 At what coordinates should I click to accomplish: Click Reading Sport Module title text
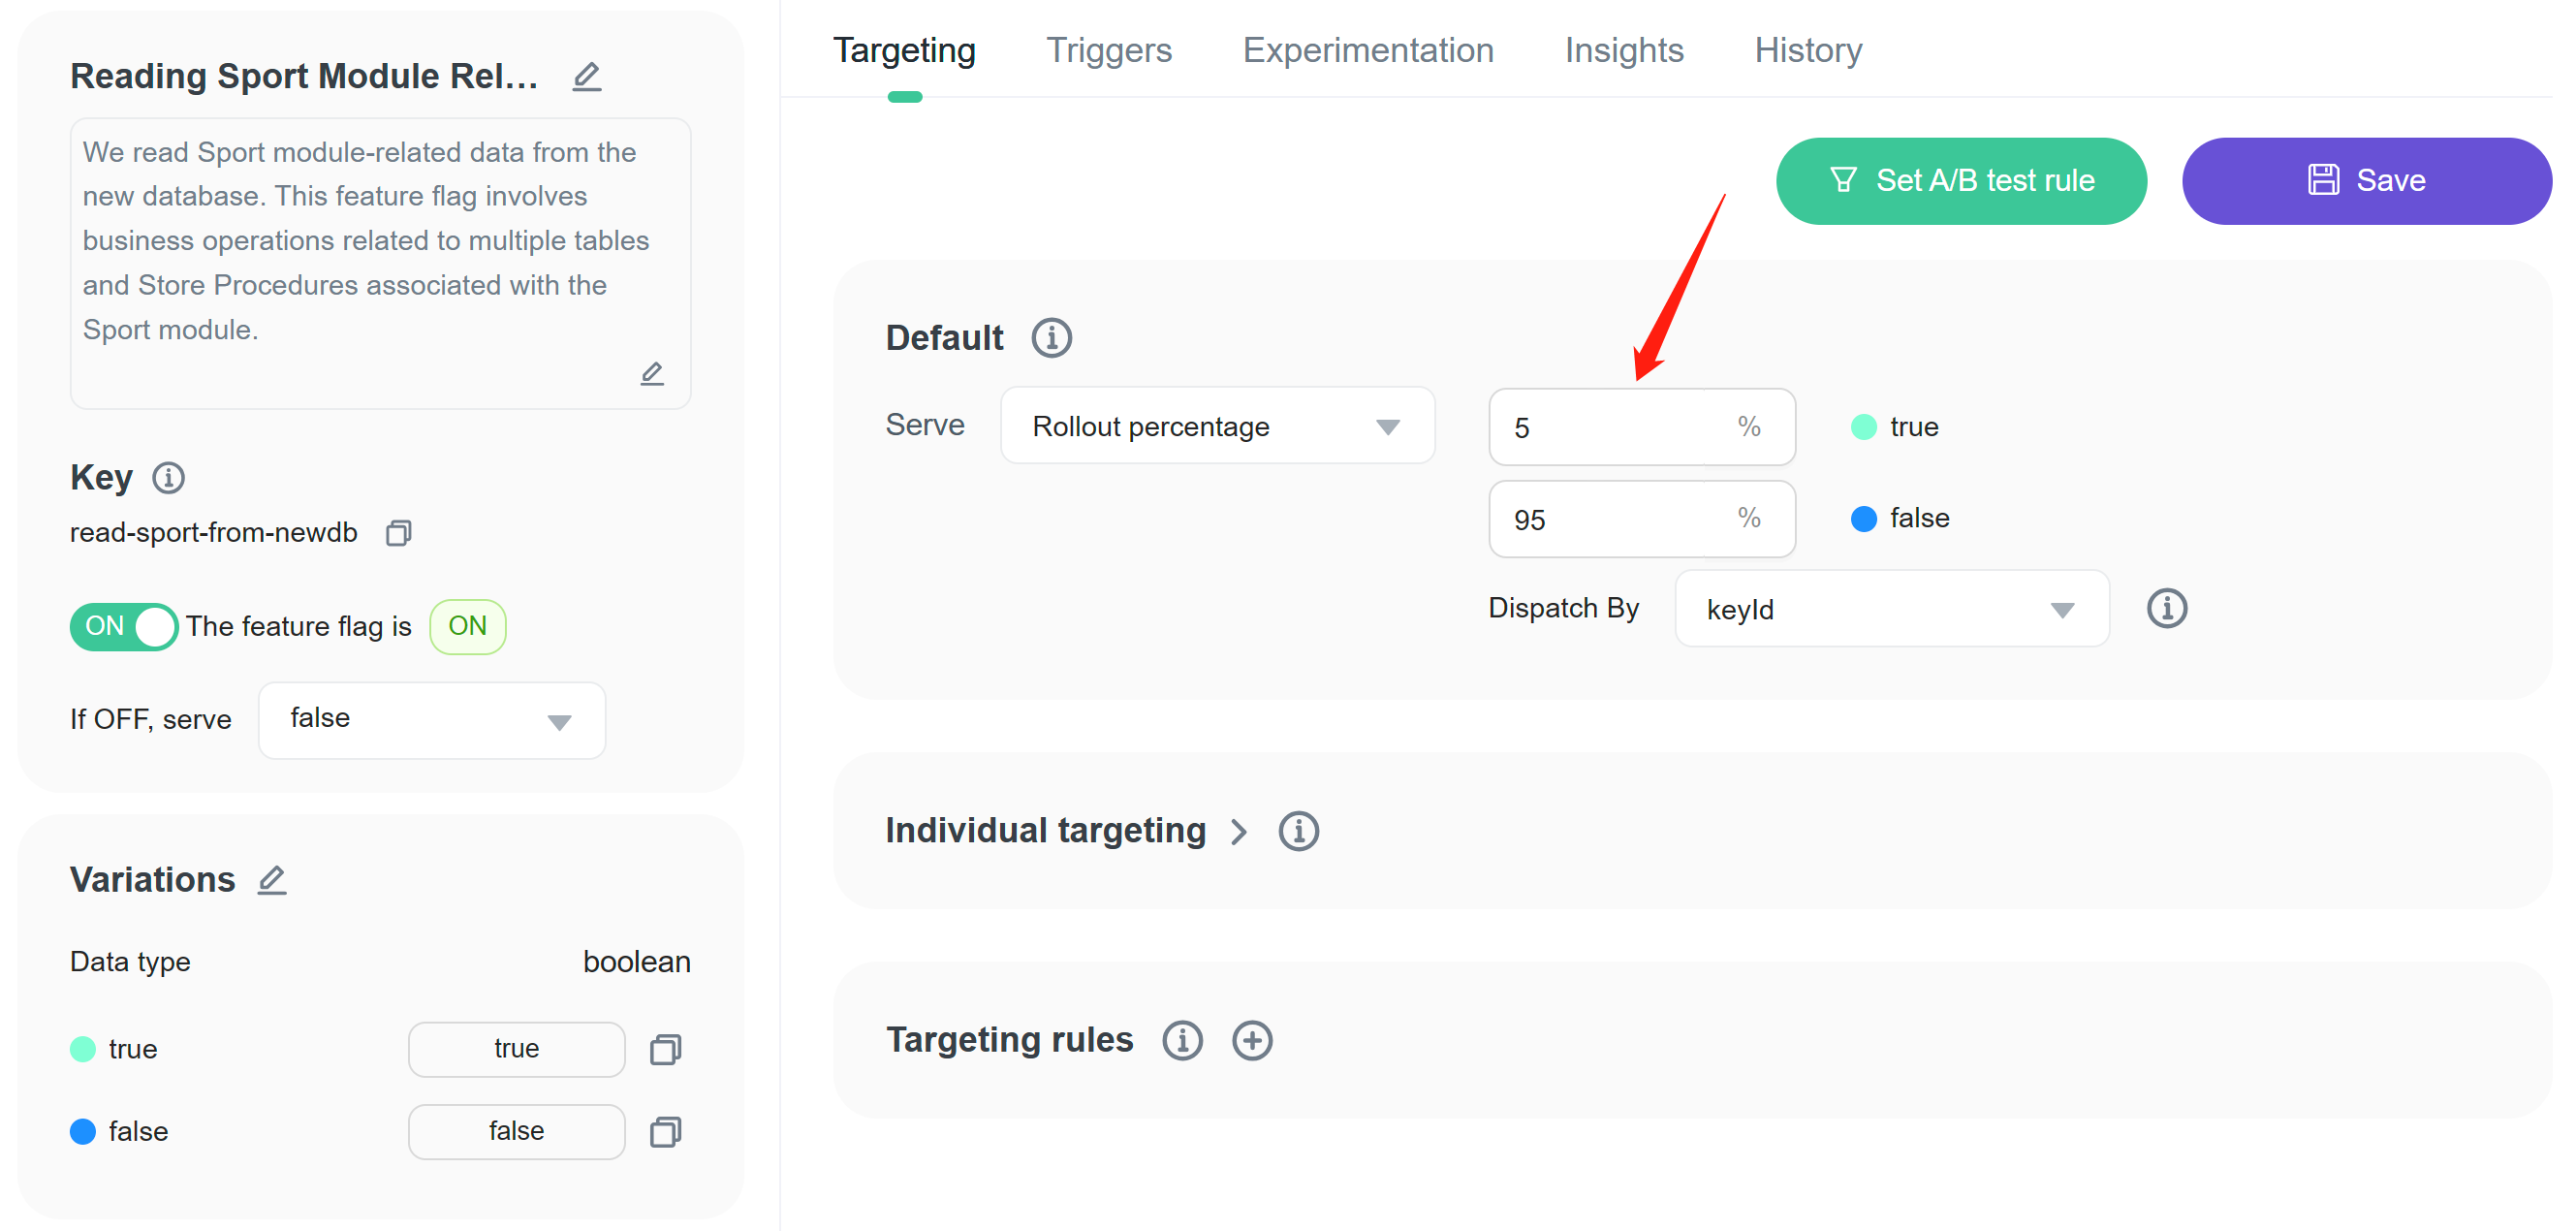tap(304, 76)
